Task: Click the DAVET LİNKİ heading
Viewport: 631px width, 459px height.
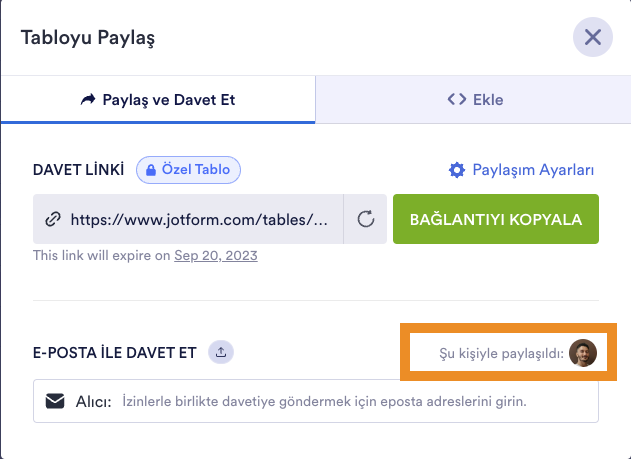Action: [80, 170]
